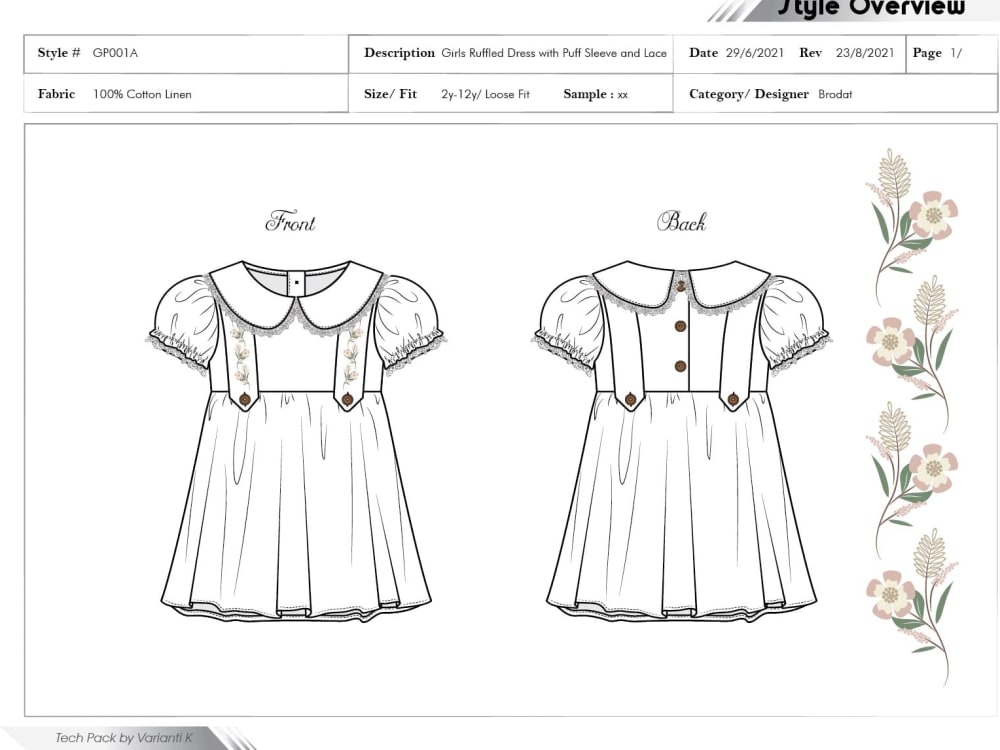Click the date value 29/6/2021
The height and width of the screenshot is (750, 1000).
(754, 53)
